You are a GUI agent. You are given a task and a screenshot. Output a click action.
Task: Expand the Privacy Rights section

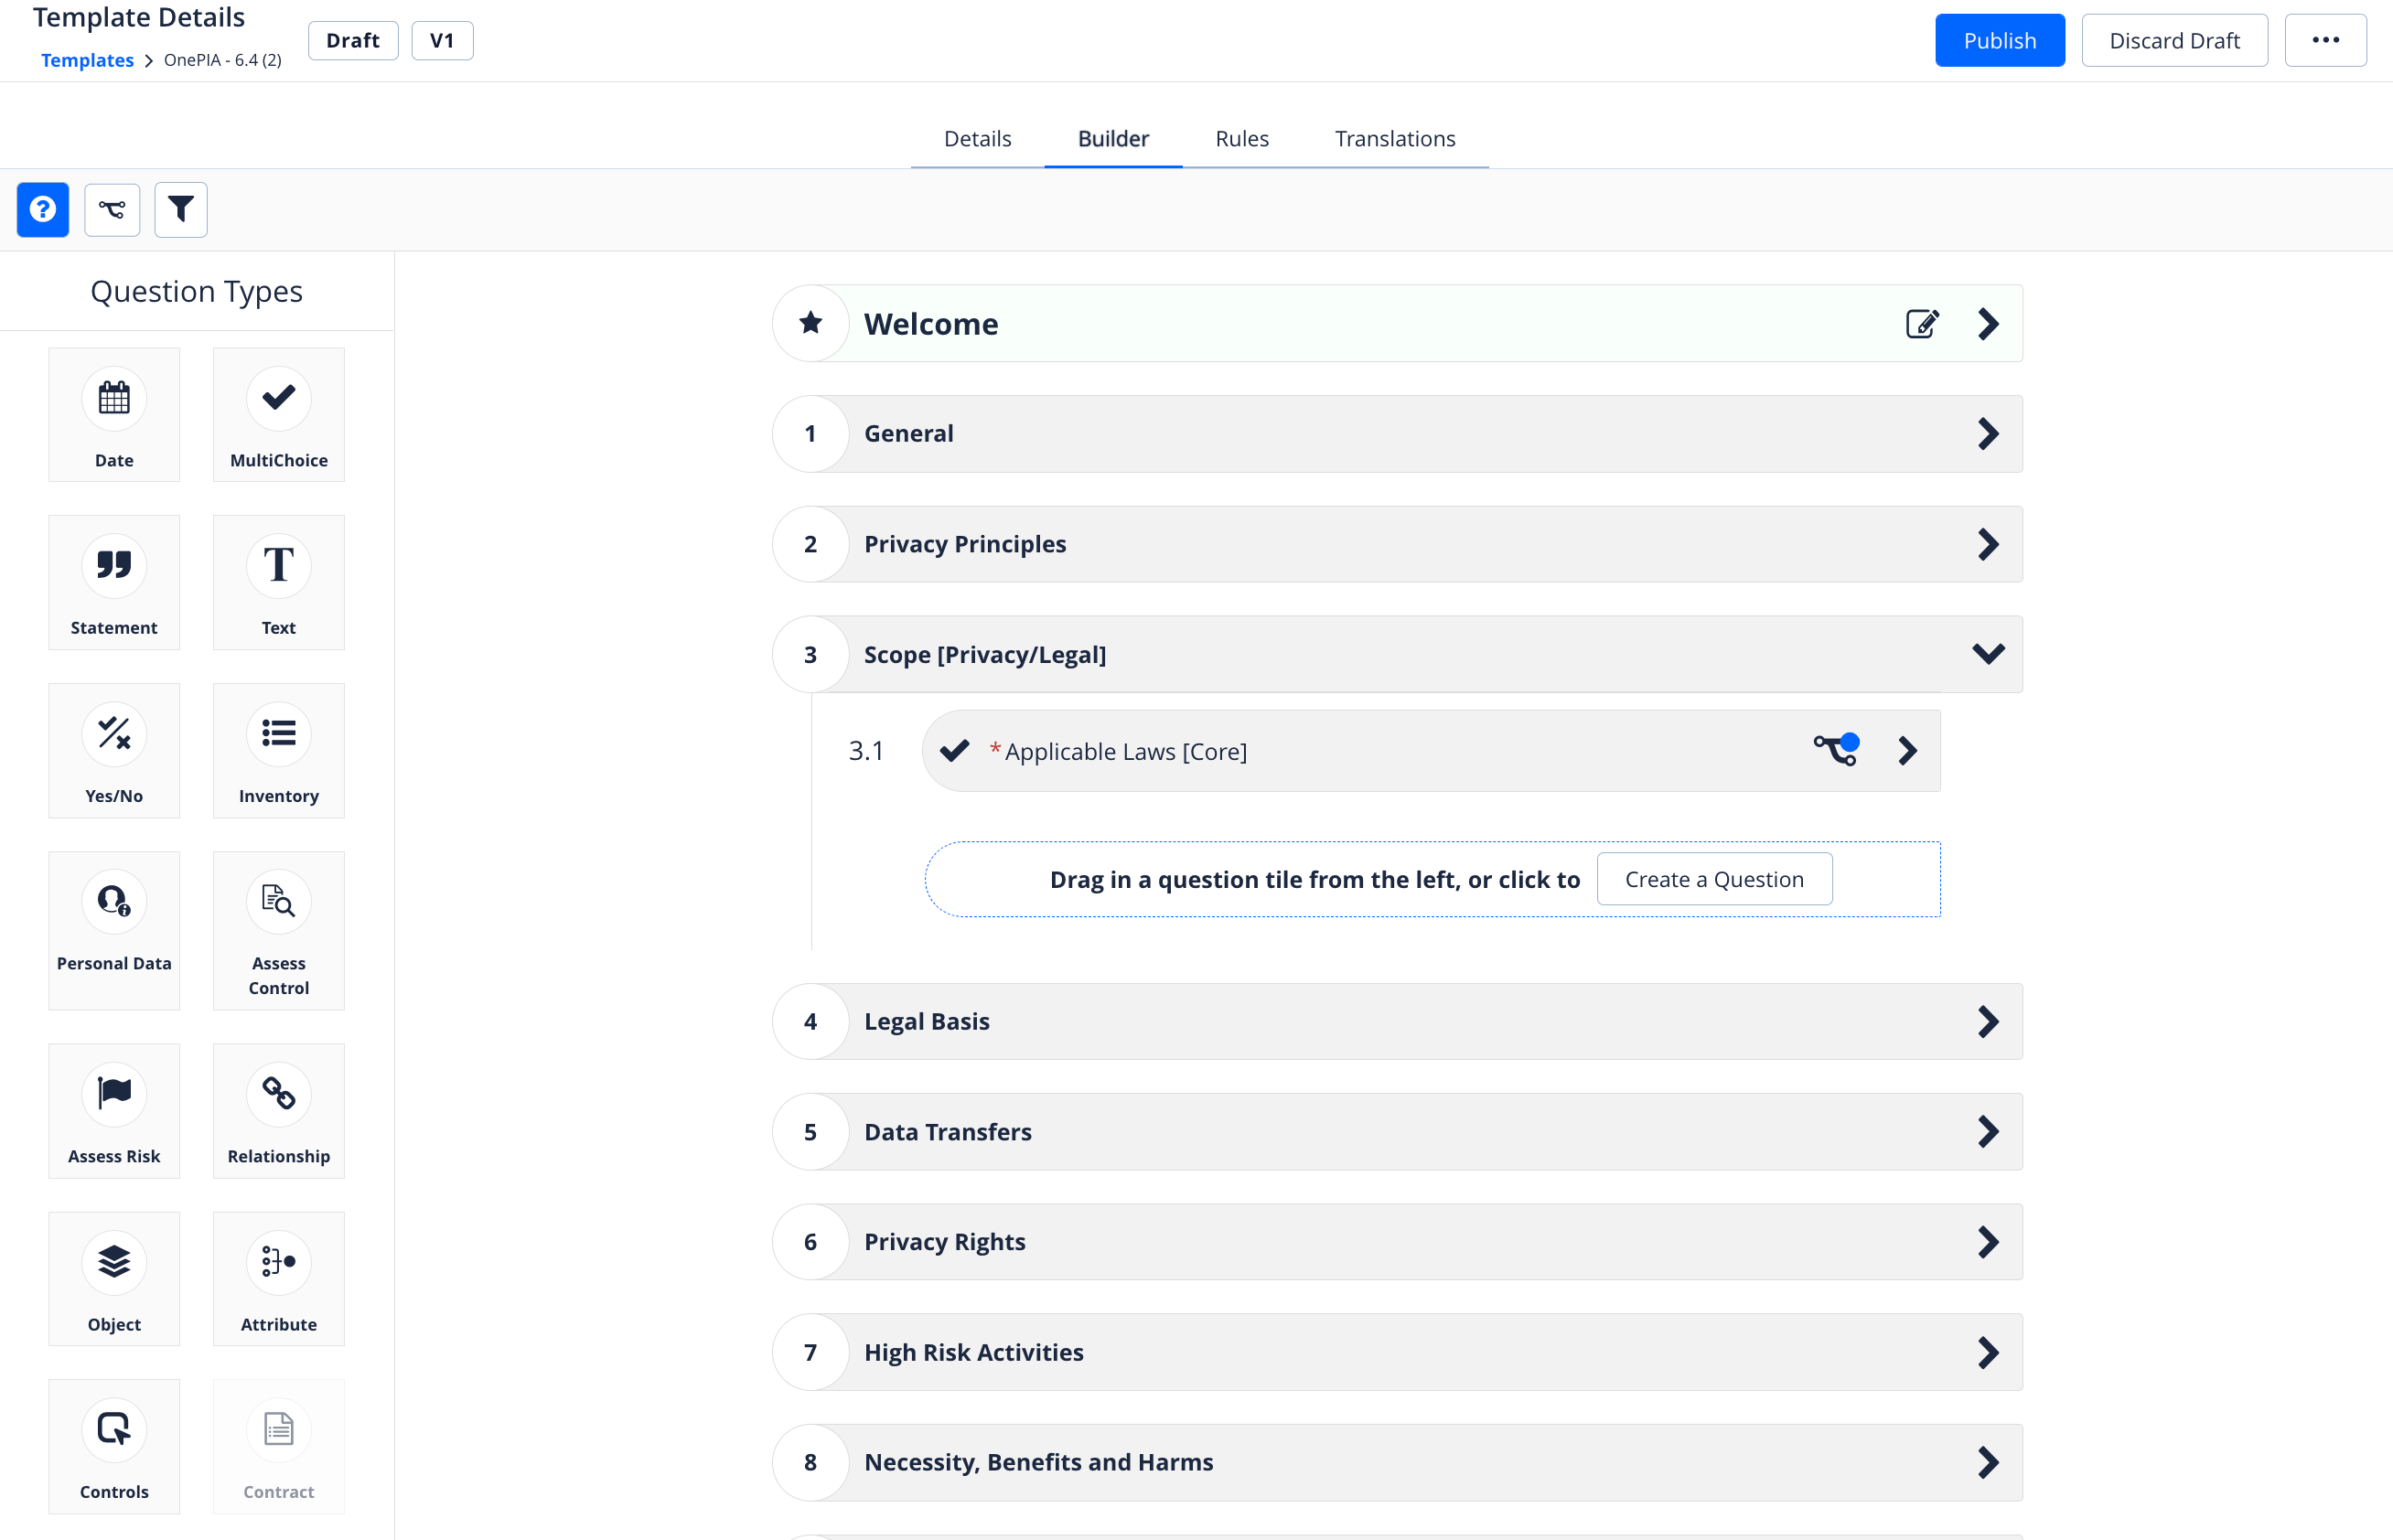click(x=1988, y=1241)
